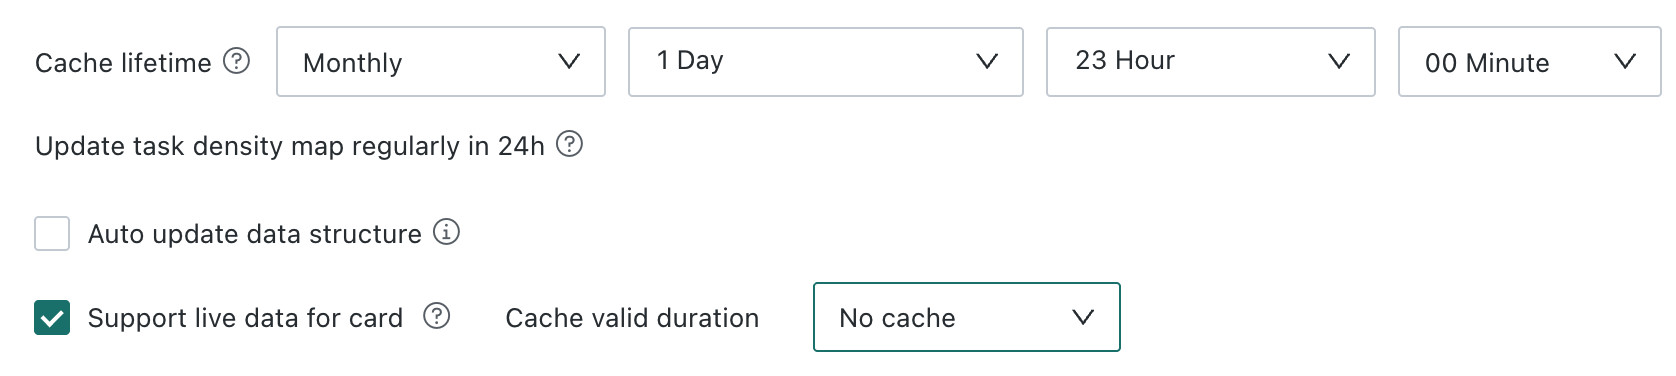
Task: Click the chevron arrow in Monthly dropdown
Action: pyautogui.click(x=569, y=62)
